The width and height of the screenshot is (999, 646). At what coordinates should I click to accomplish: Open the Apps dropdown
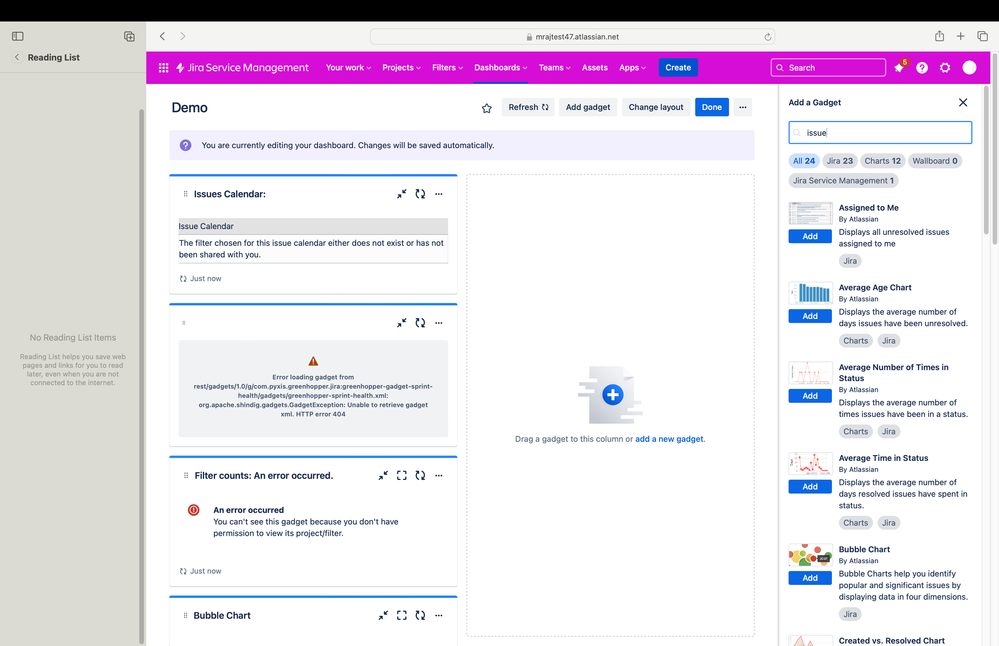click(x=632, y=67)
